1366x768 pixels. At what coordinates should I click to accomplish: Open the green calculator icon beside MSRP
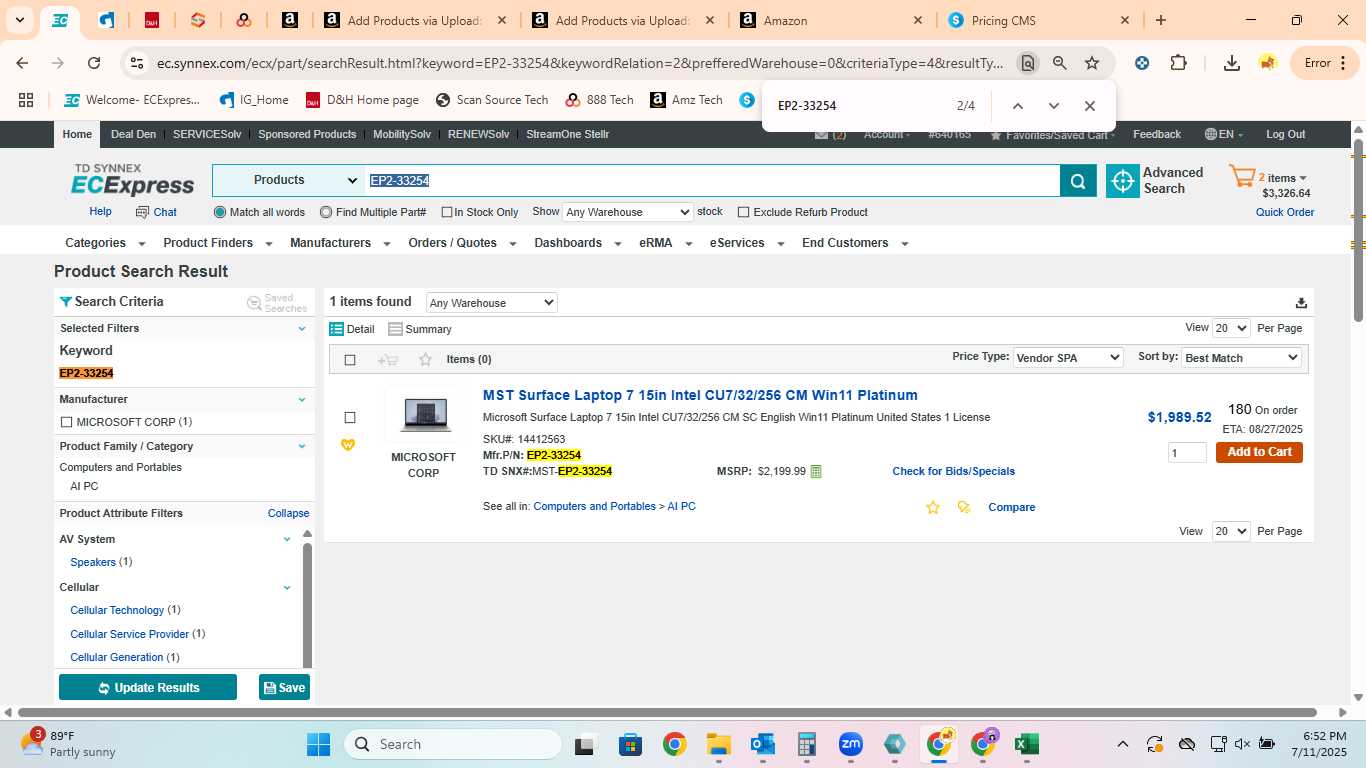pos(816,471)
